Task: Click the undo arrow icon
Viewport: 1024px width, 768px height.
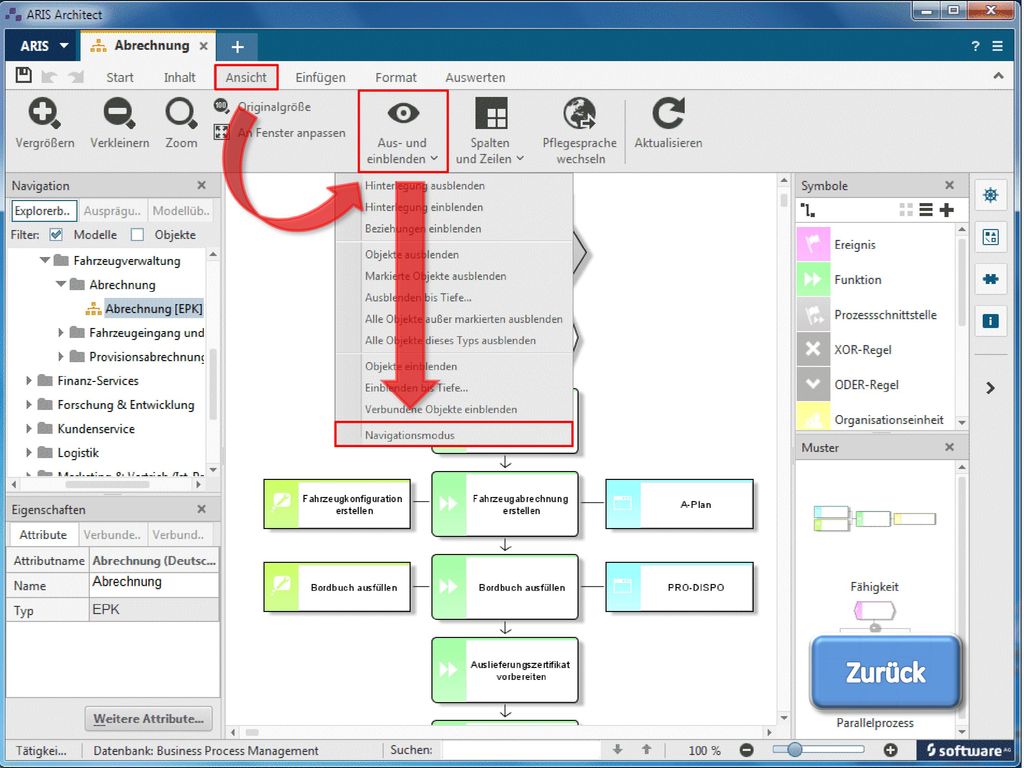Action: (49, 76)
